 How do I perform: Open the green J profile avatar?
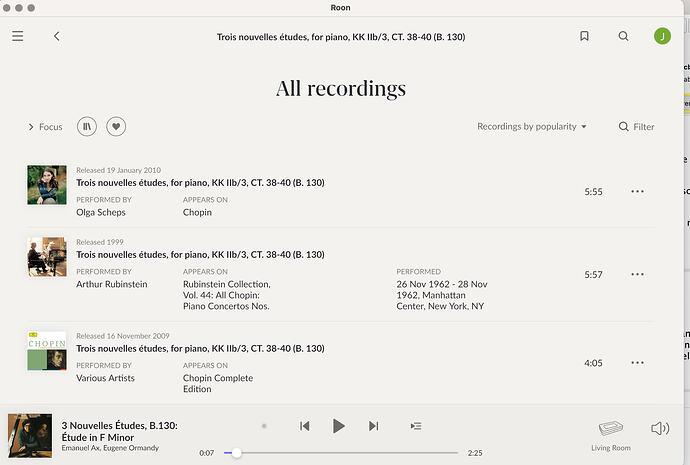[x=662, y=36]
